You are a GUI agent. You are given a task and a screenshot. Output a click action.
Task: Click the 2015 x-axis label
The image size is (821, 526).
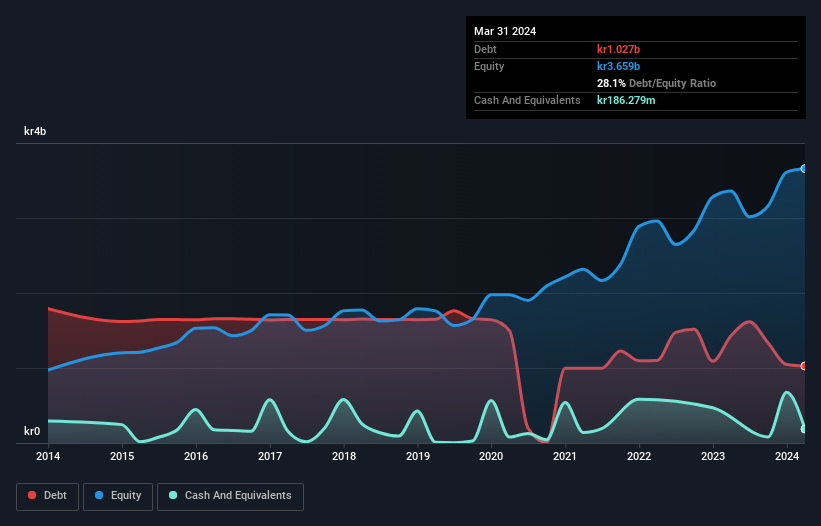click(x=122, y=456)
